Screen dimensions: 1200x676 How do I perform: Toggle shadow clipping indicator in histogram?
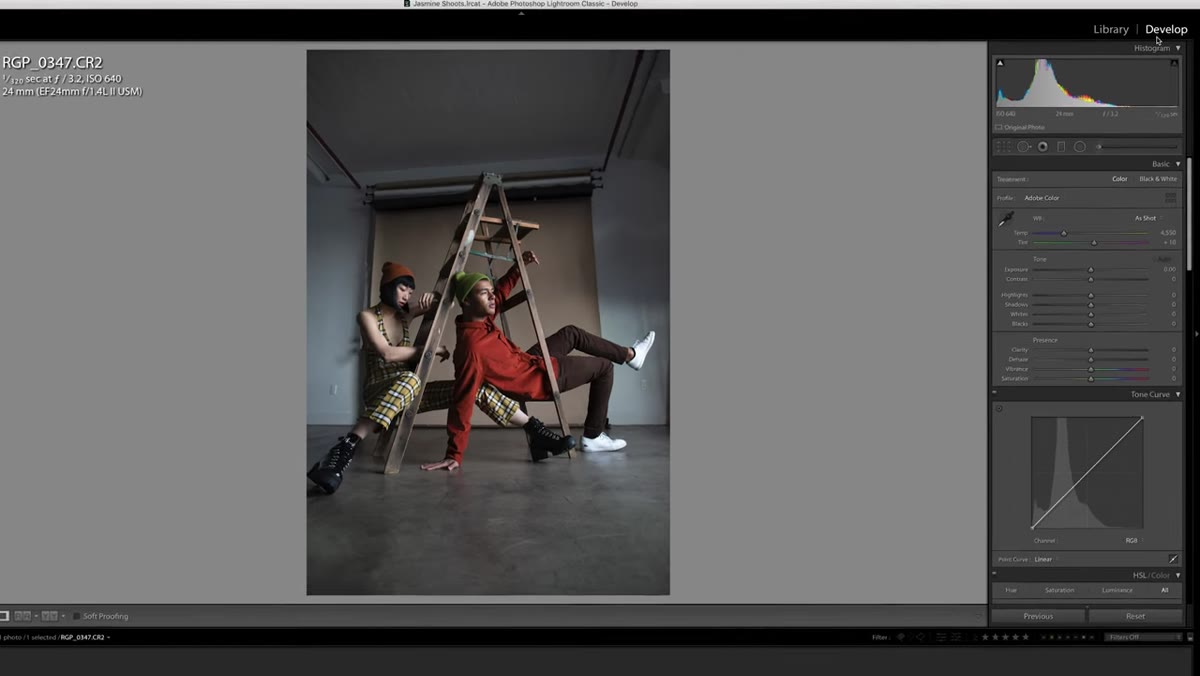pos(1000,63)
